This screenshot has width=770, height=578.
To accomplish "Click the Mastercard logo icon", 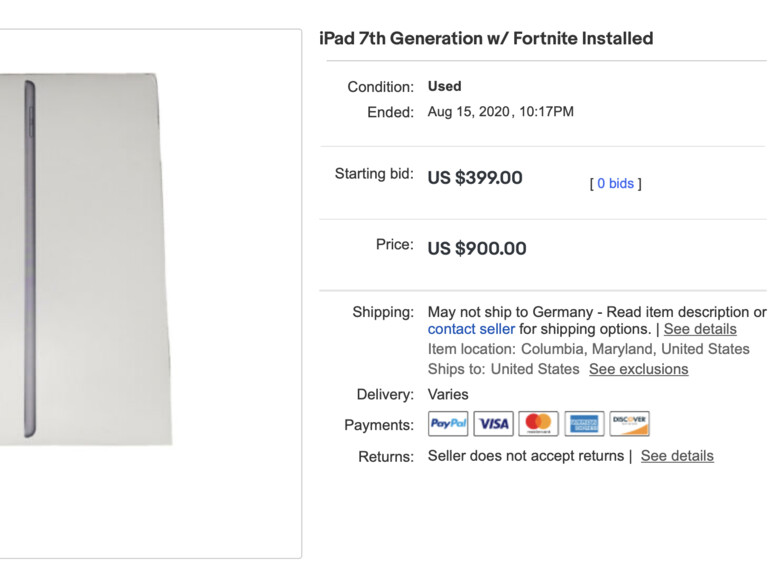I will pos(539,424).
